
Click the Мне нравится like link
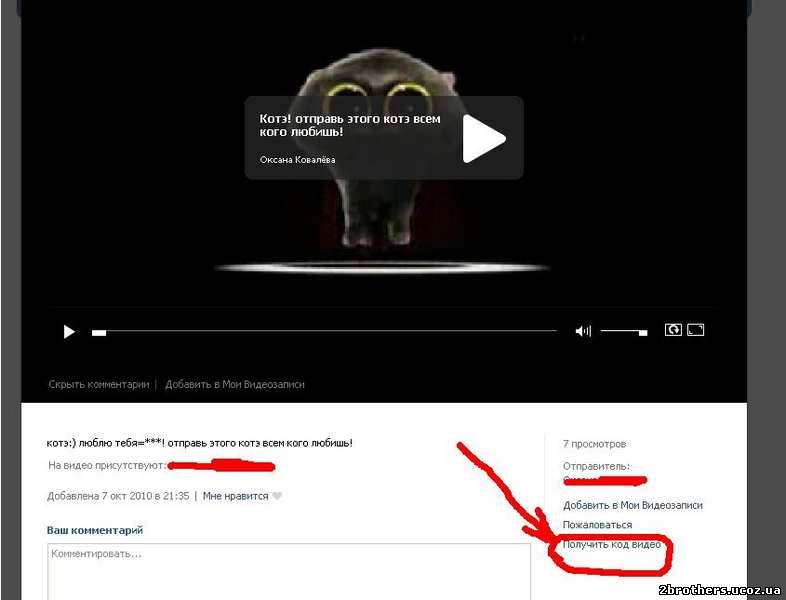[x=236, y=496]
